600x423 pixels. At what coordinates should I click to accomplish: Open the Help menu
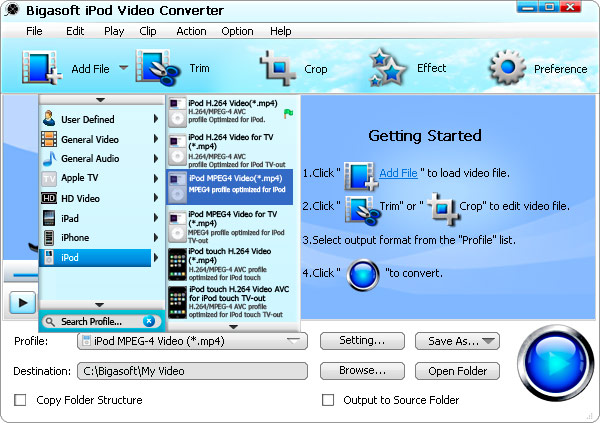[x=280, y=31]
